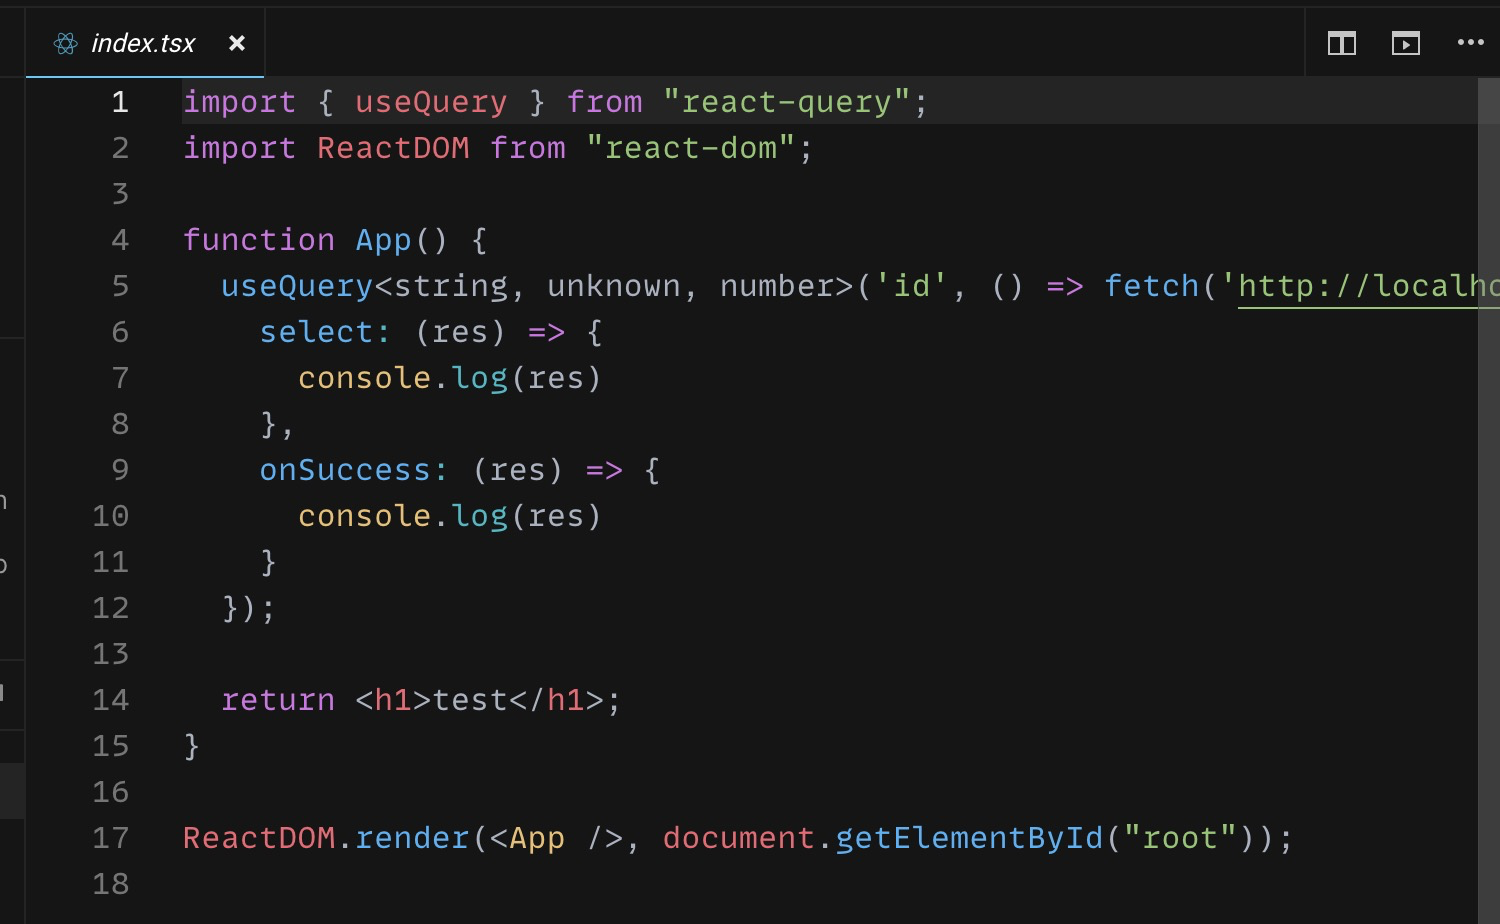Open the editor actions overflow menu
This screenshot has height=924, width=1500.
coord(1470,43)
